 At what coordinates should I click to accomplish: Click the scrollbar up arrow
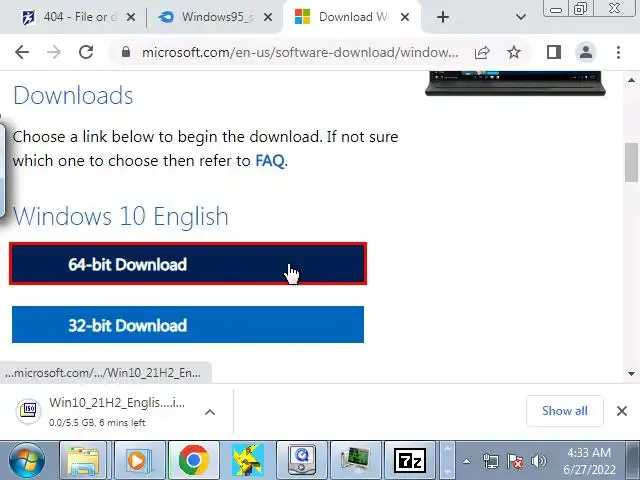[631, 80]
